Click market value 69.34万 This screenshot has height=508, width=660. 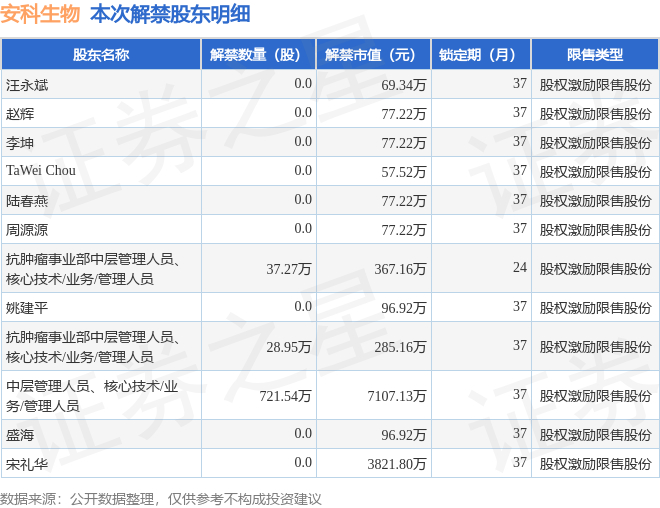404,85
